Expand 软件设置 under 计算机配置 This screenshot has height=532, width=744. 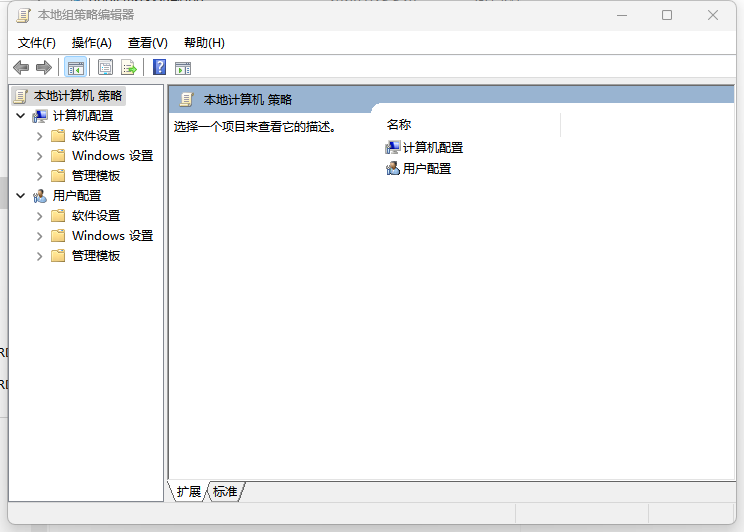(39, 136)
